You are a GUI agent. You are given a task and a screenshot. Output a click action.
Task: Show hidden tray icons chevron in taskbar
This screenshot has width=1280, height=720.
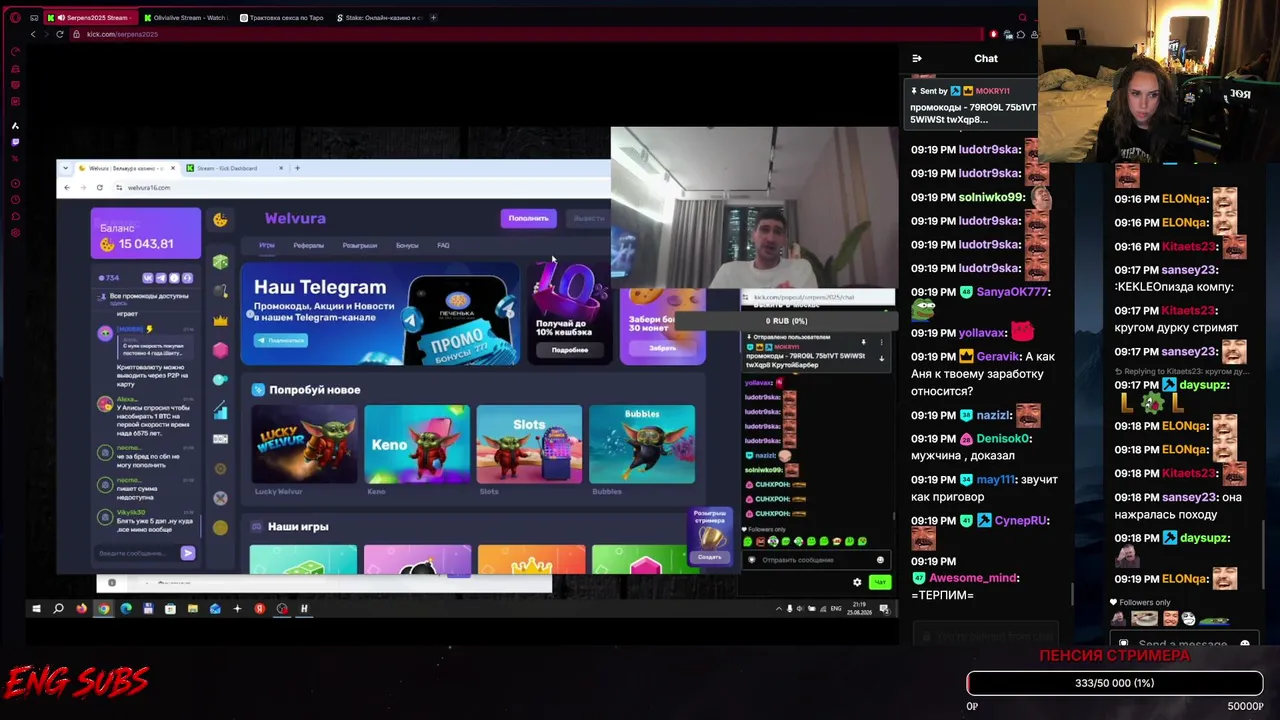(x=779, y=608)
